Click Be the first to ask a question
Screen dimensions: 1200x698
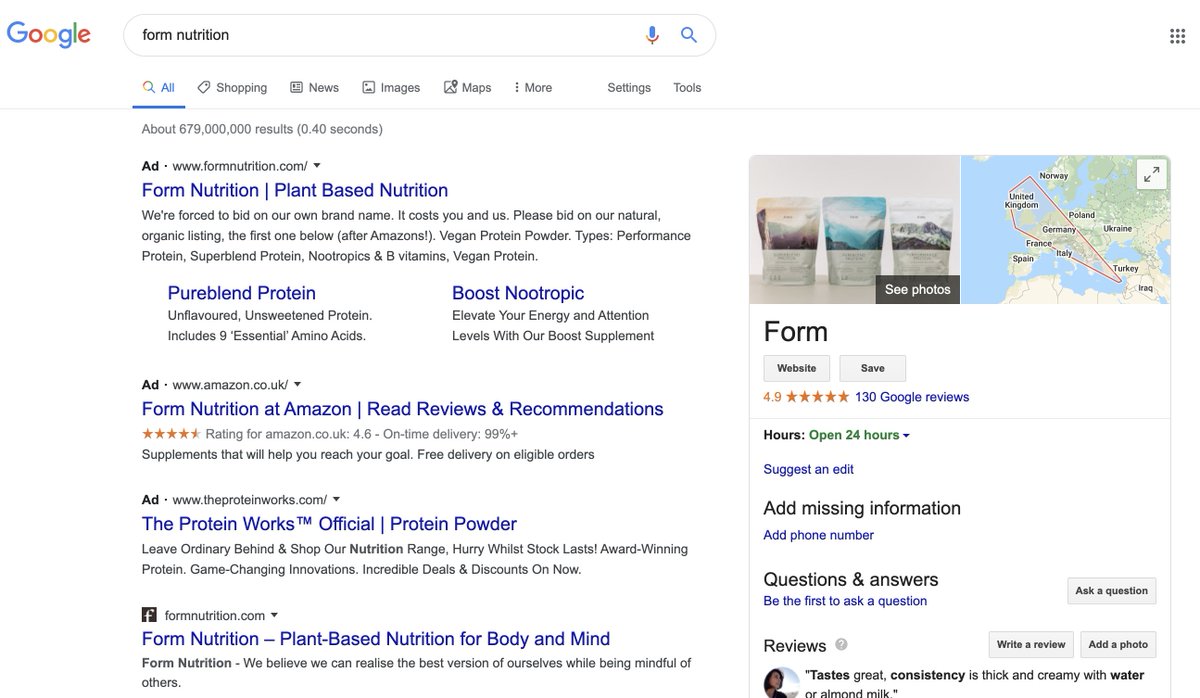(x=845, y=601)
